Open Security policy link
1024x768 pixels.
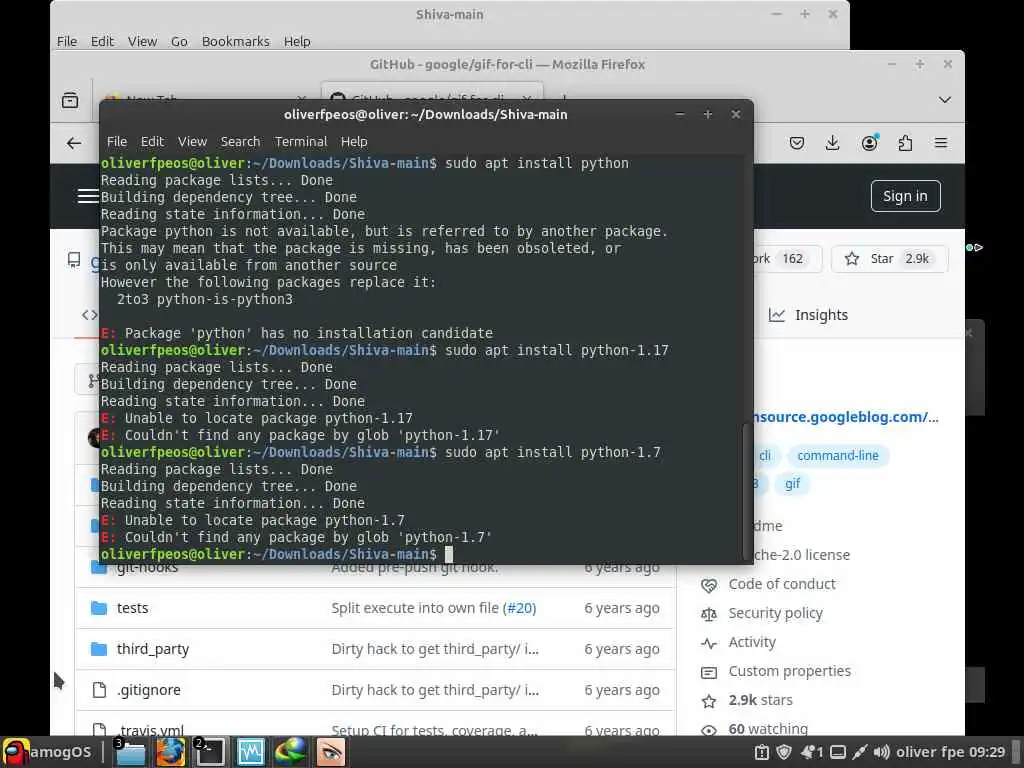775,613
